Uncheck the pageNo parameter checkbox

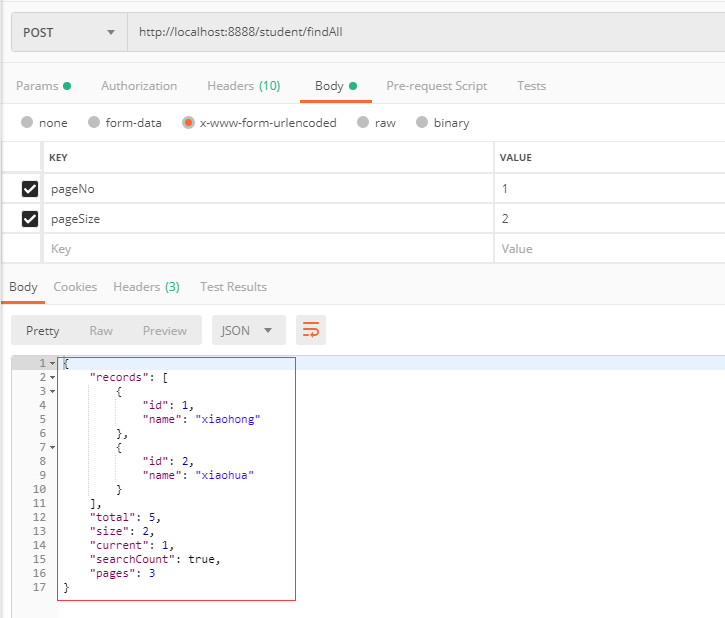(x=30, y=189)
